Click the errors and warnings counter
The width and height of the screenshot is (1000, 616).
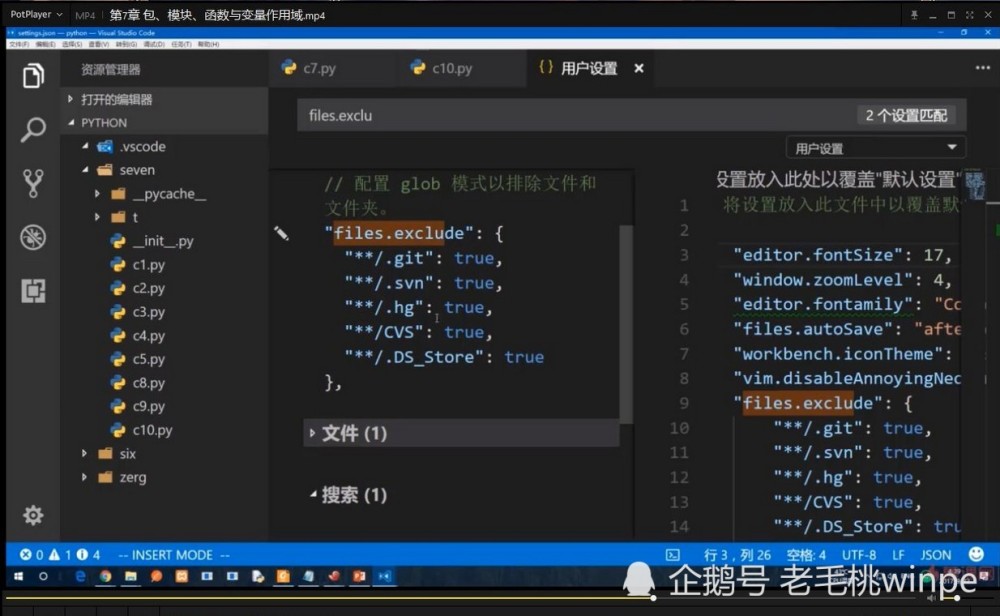coord(60,555)
